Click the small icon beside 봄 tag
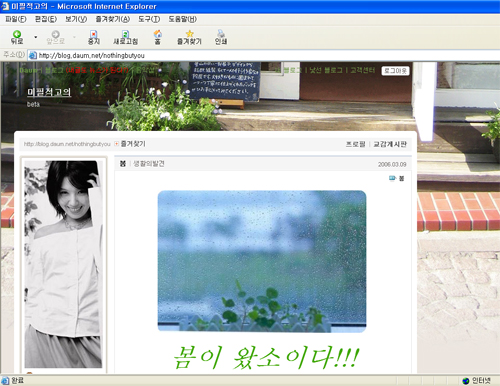This screenshot has height=386, width=500. [392, 178]
